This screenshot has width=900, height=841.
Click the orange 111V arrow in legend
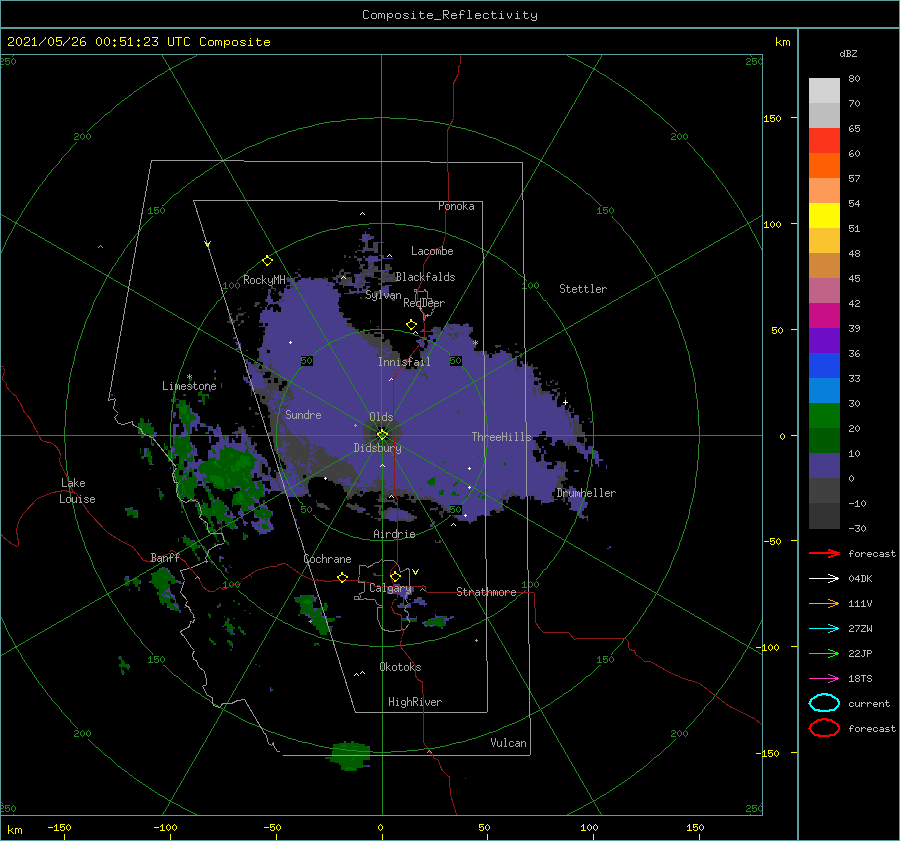point(824,603)
